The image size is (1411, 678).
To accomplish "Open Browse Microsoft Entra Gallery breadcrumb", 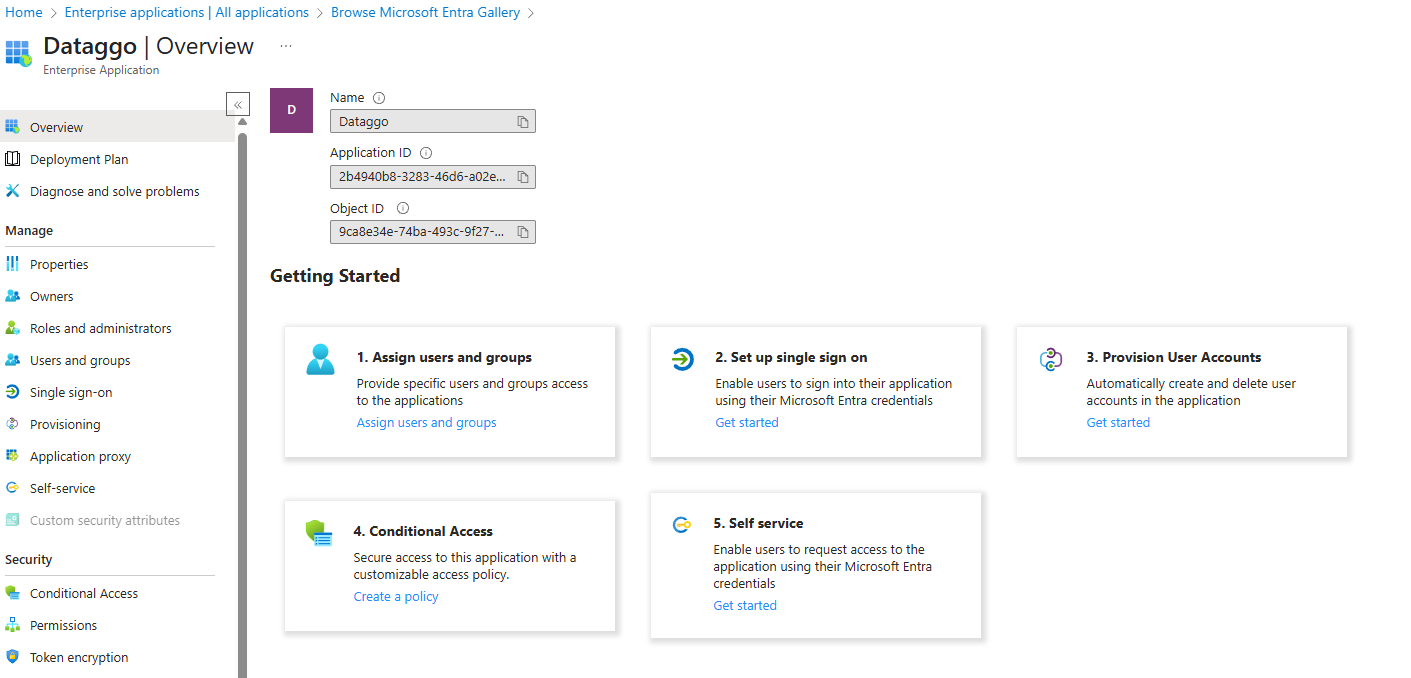I will click(x=424, y=12).
